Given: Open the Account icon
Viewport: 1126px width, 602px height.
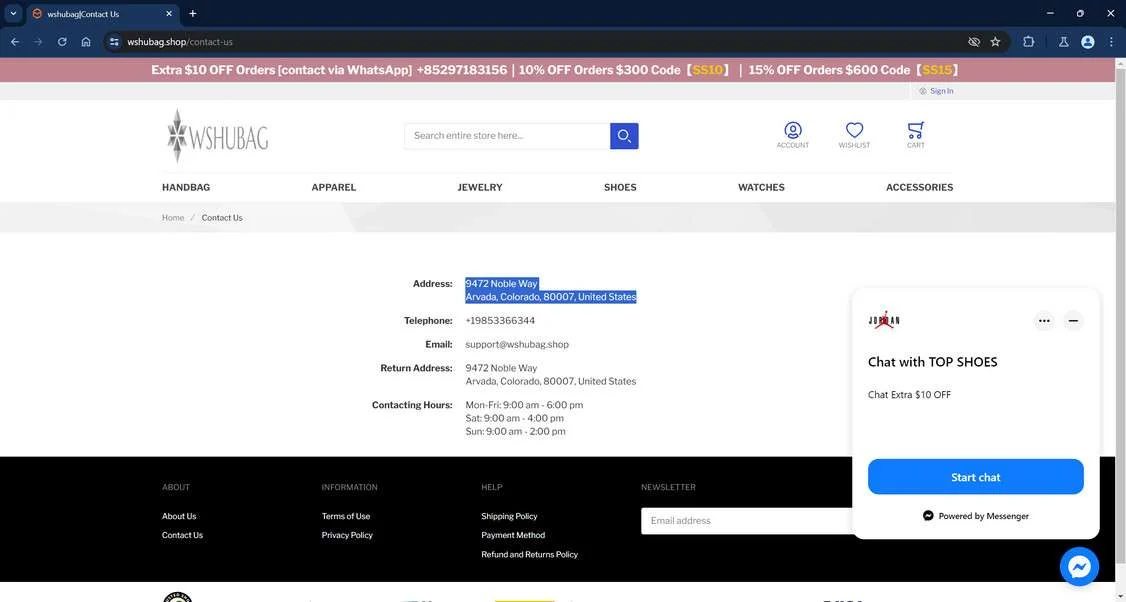Looking at the screenshot, I should pyautogui.click(x=793, y=134).
